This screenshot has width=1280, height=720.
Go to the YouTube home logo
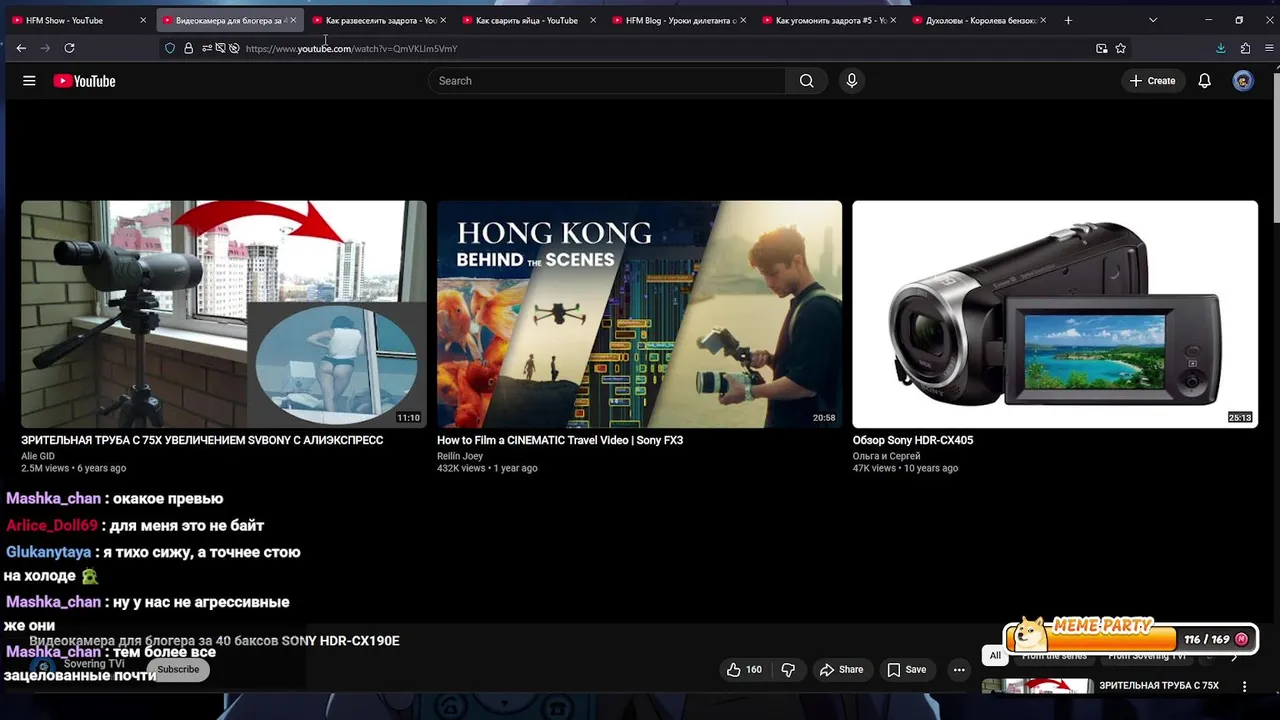[x=84, y=81]
